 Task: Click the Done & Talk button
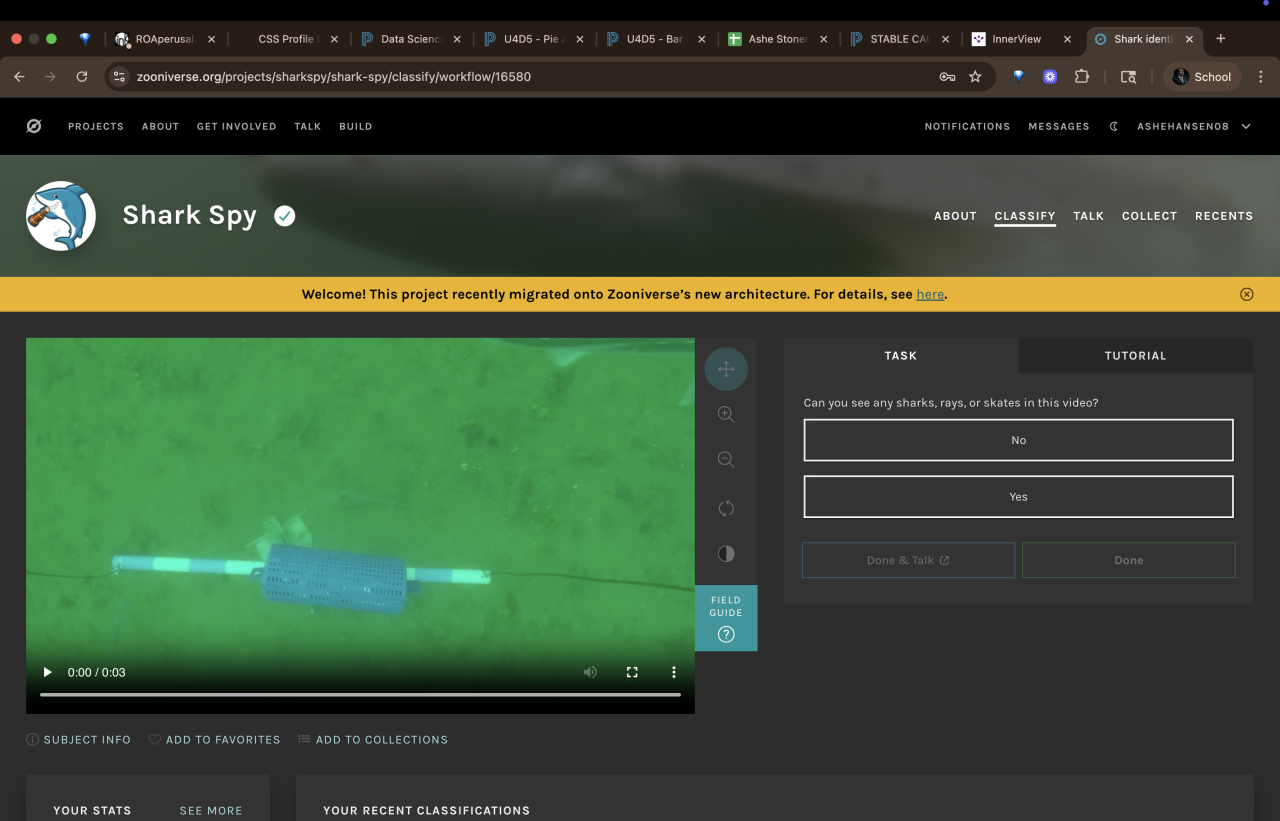[x=908, y=560]
